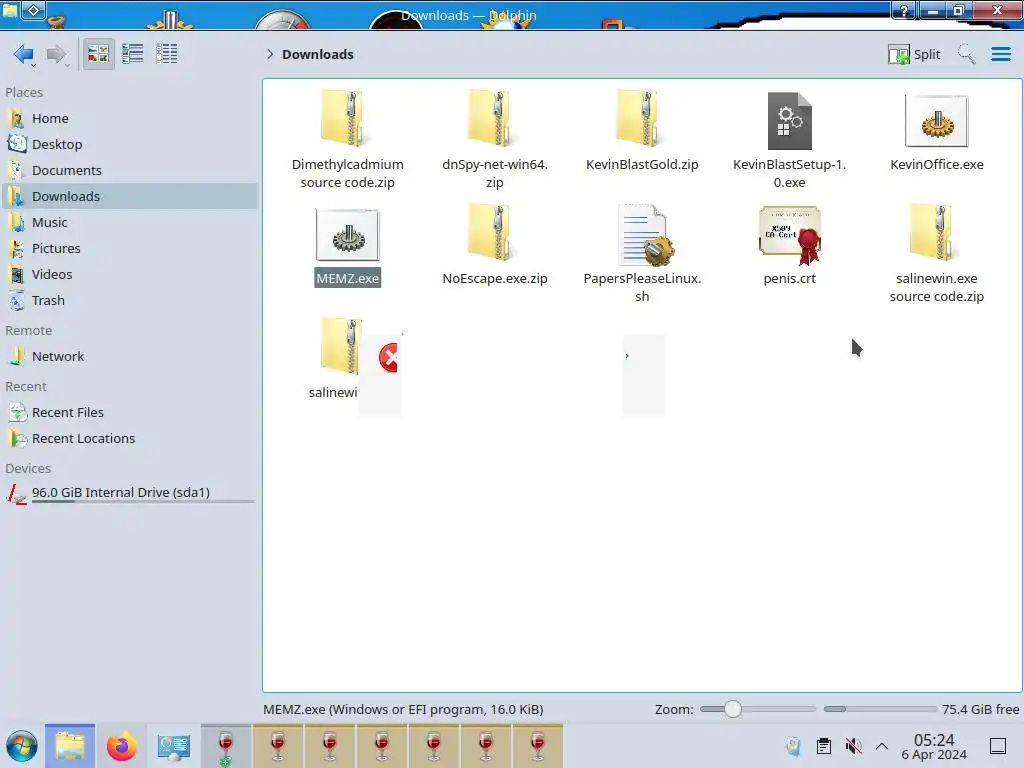Select PapersPleaseLinux.sh script icon
The height and width of the screenshot is (768, 1024).
coord(646,234)
